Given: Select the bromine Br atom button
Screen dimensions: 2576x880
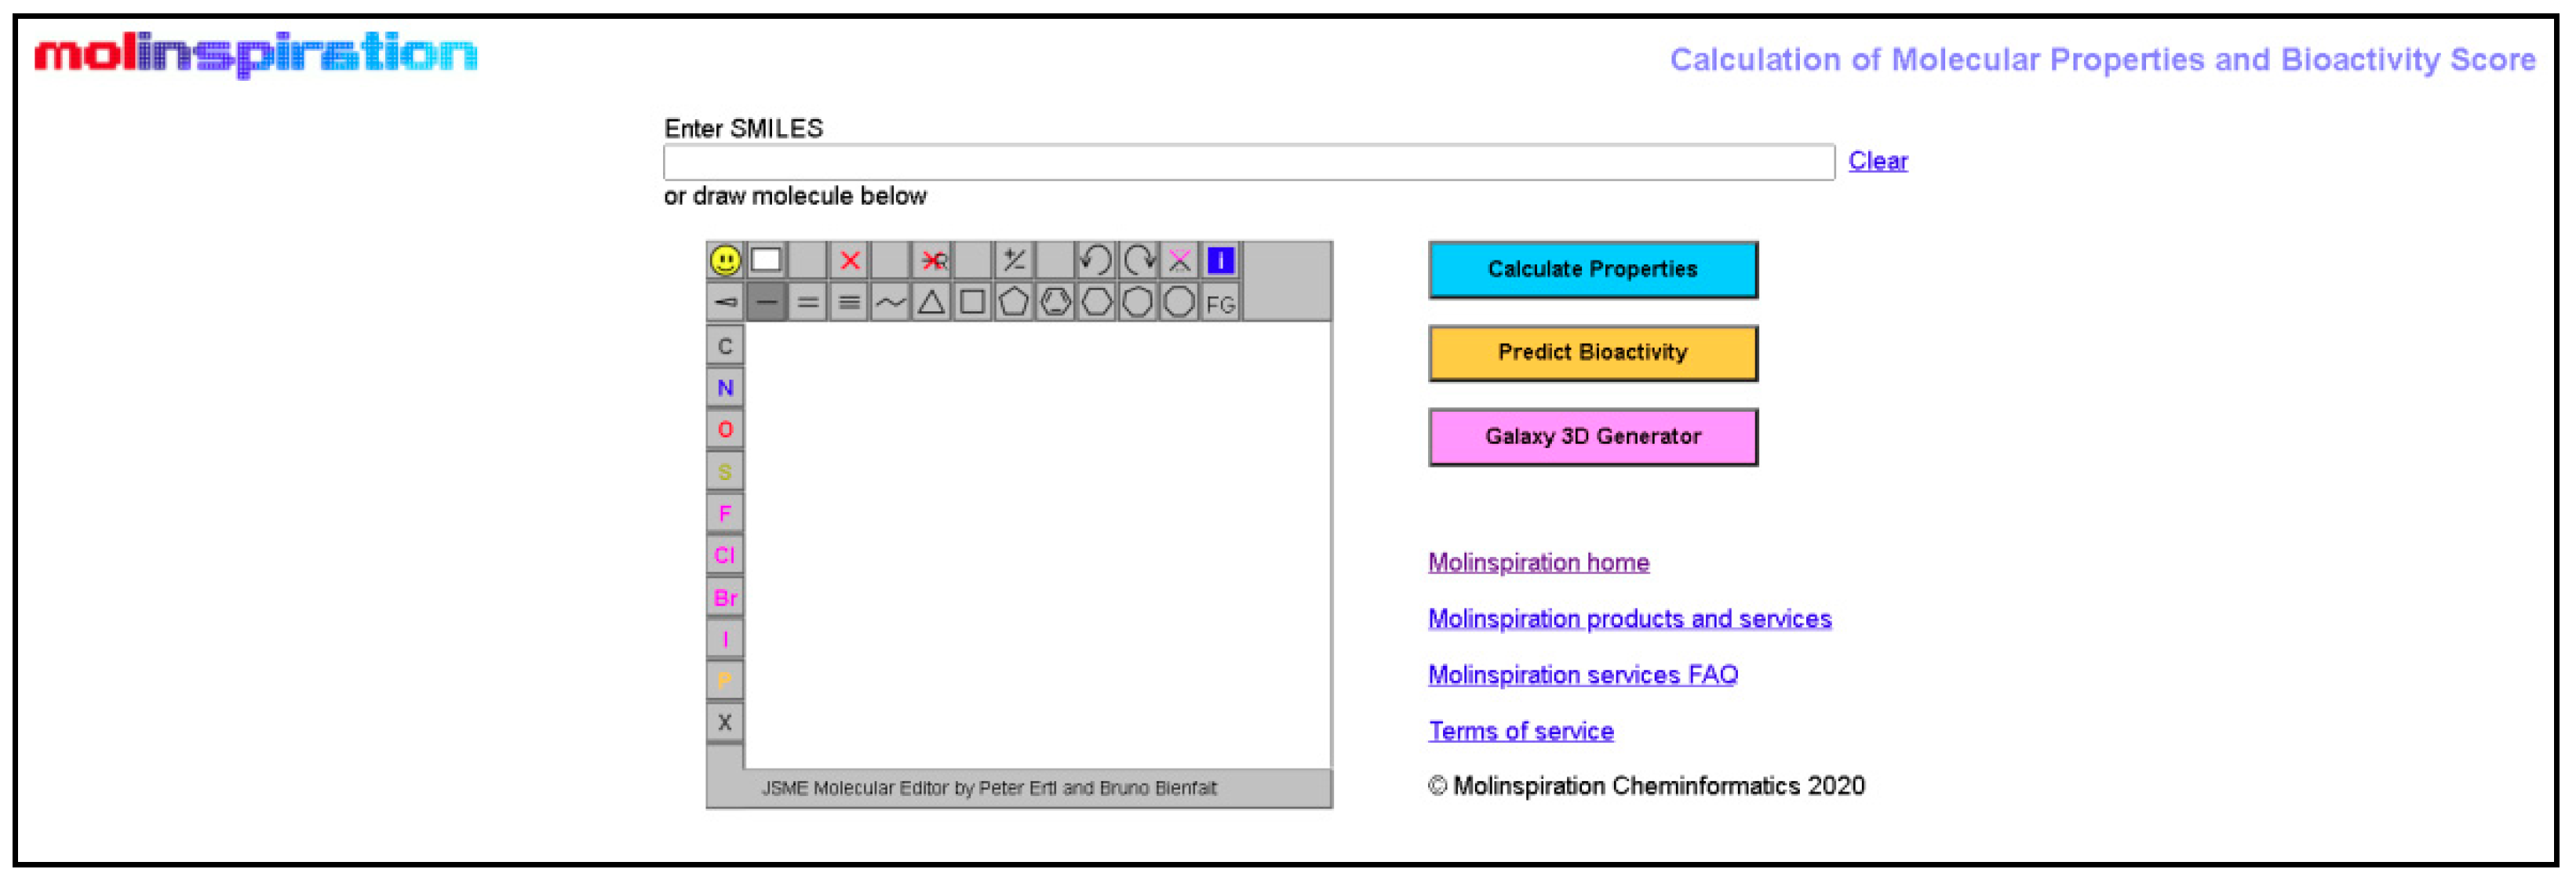Looking at the screenshot, I should [725, 598].
